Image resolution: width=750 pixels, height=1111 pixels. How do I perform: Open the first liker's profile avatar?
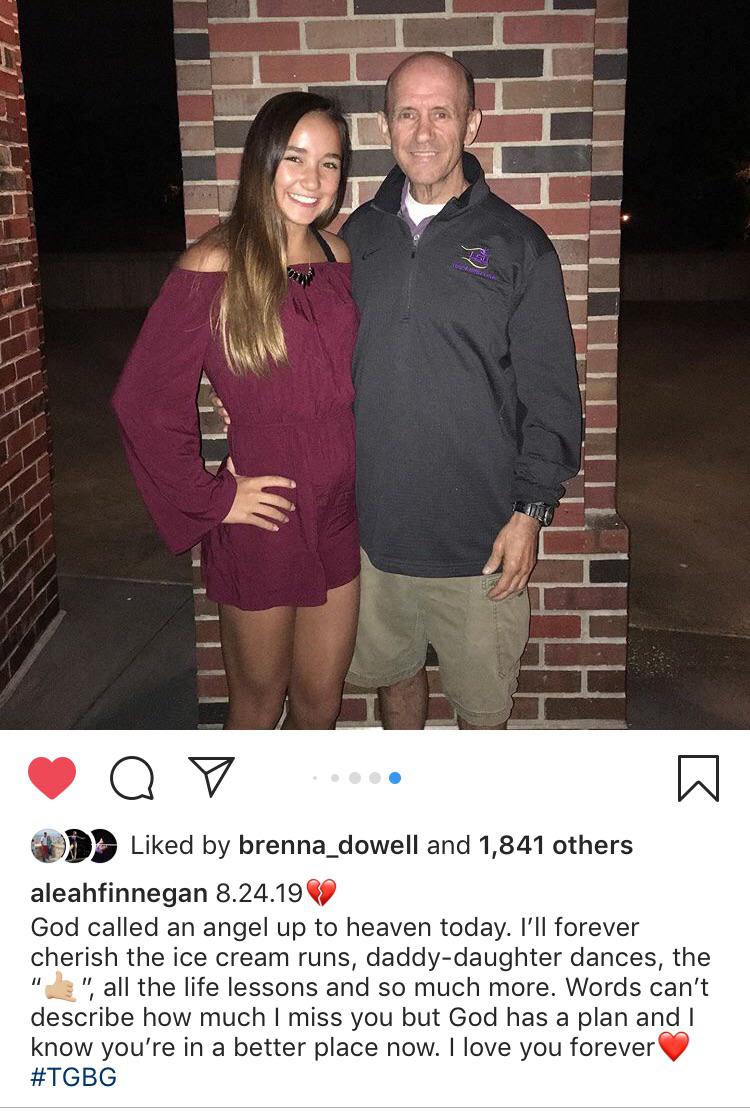(47, 845)
